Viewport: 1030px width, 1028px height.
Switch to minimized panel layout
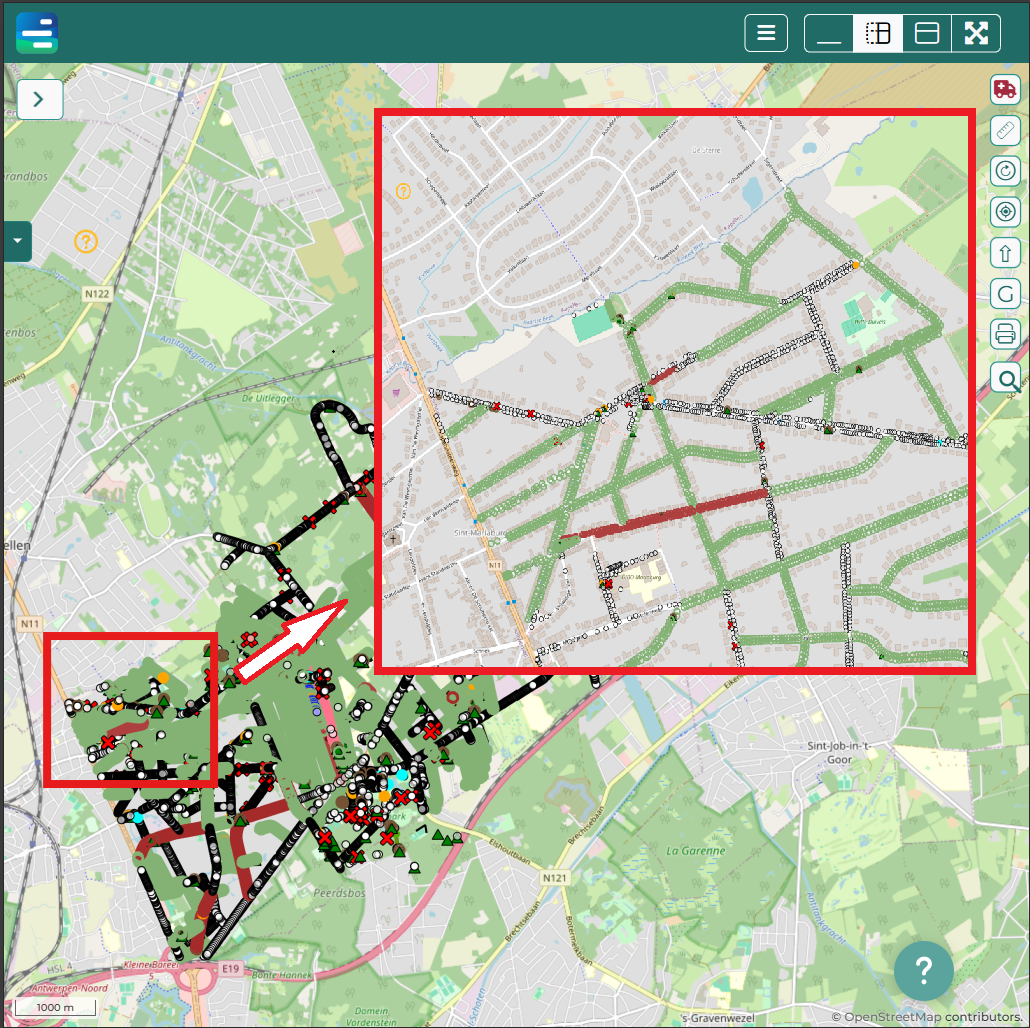(x=829, y=33)
